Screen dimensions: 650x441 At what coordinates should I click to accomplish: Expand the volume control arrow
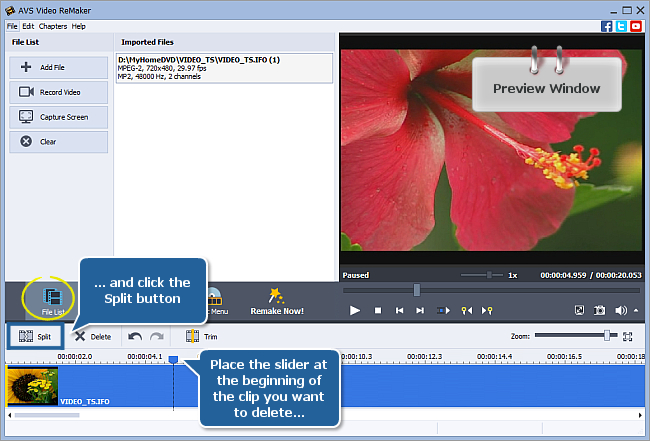pos(636,310)
